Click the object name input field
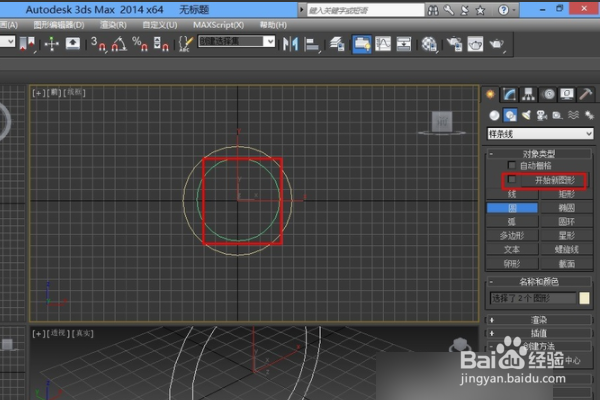 [533, 298]
